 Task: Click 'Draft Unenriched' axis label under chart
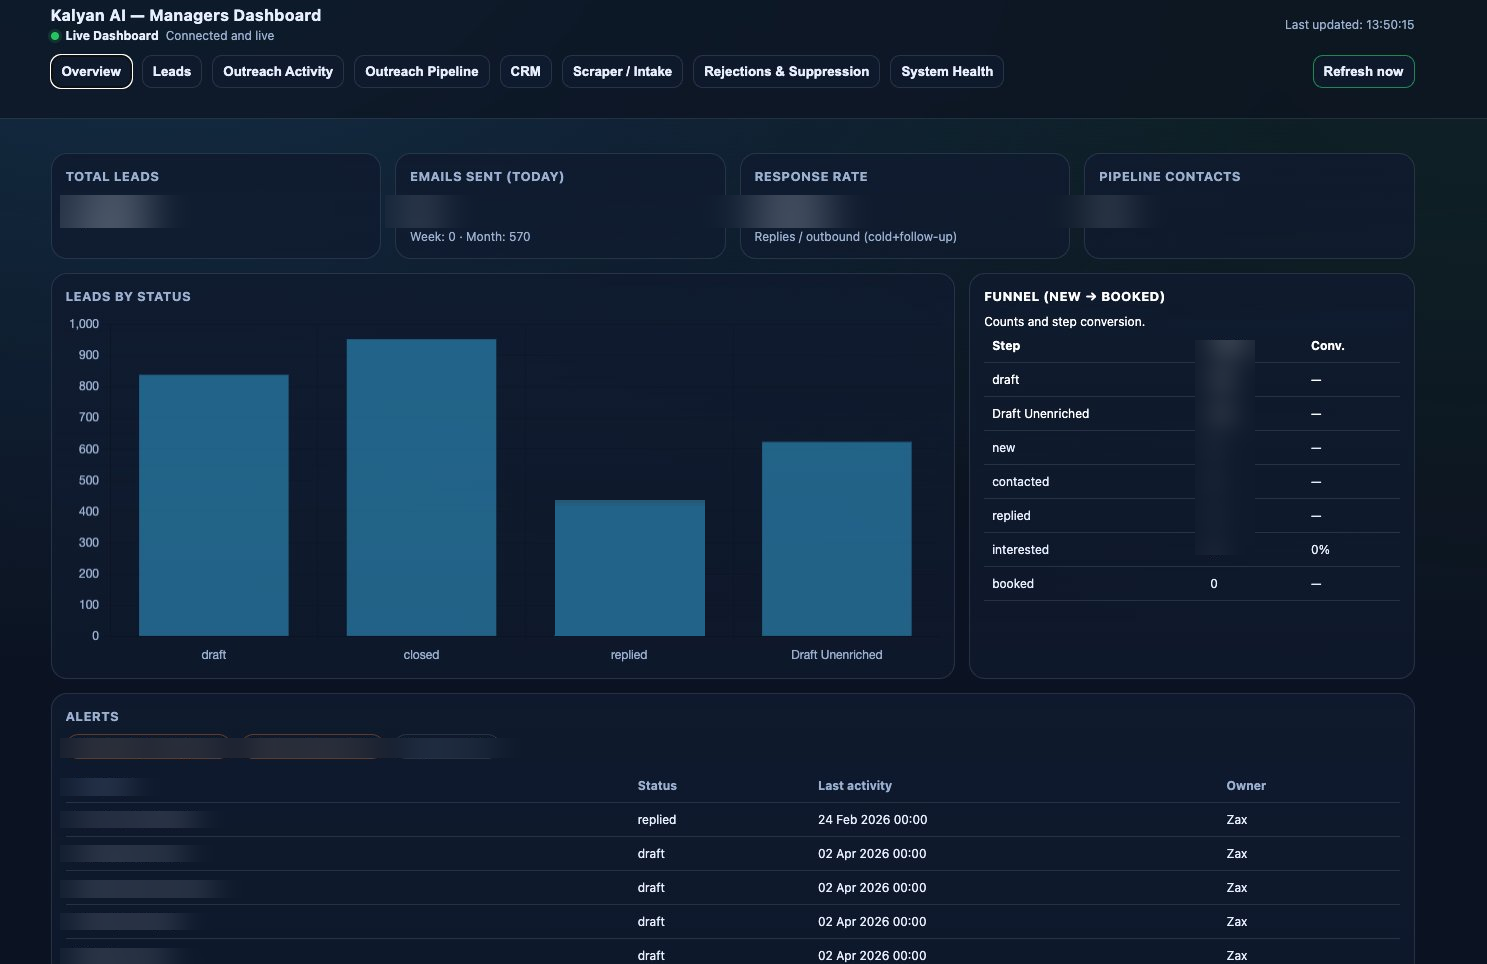coord(837,655)
